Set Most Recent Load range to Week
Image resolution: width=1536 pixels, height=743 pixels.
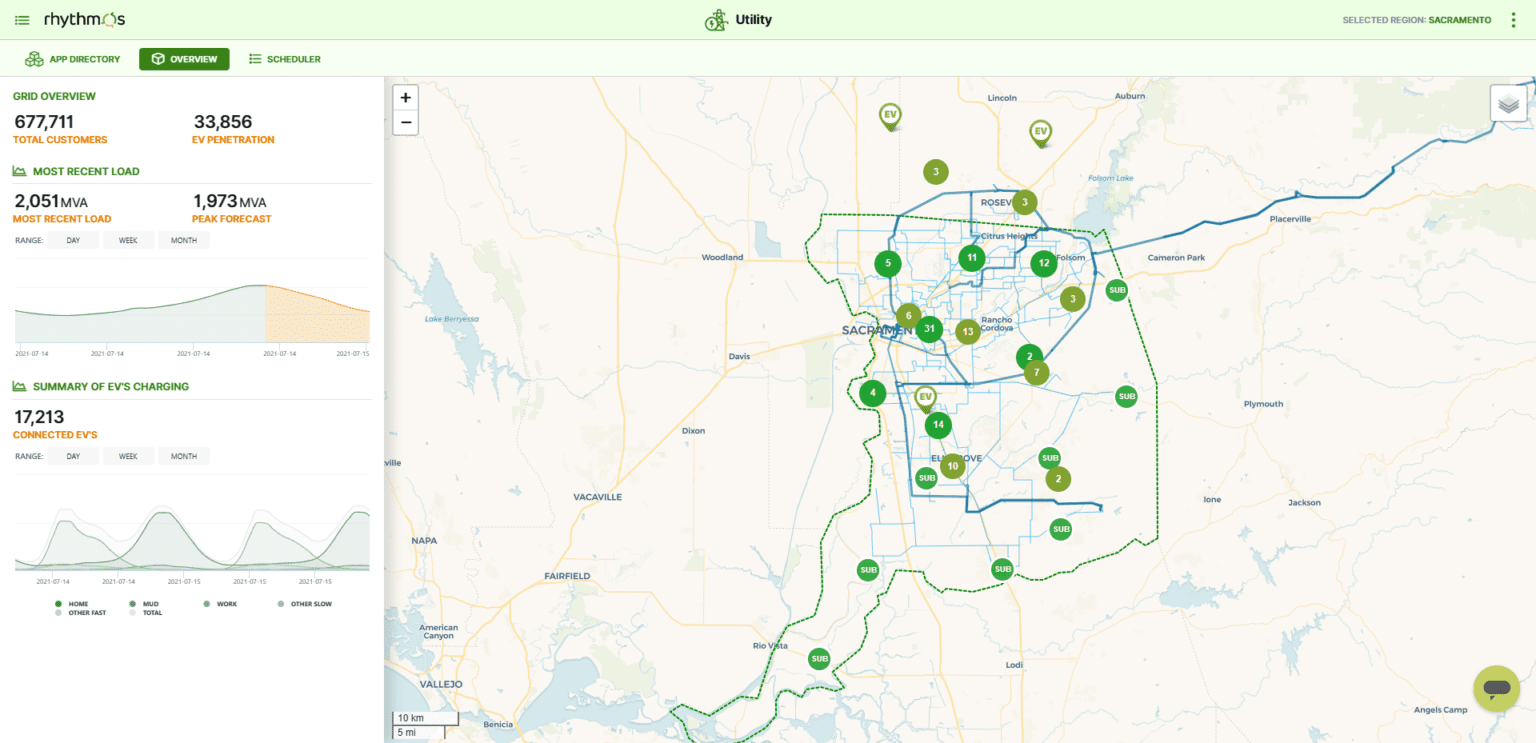pyautogui.click(x=128, y=240)
